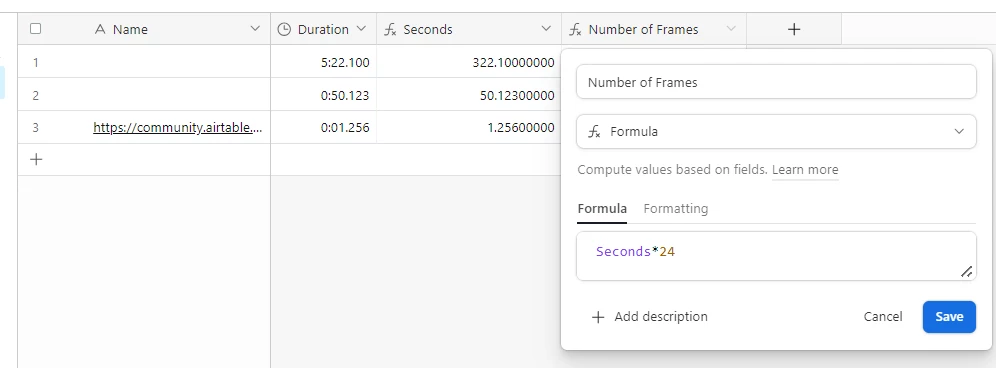Viewport: 996px width, 368px height.
Task: Cancel the field editing dialog
Action: (883, 317)
